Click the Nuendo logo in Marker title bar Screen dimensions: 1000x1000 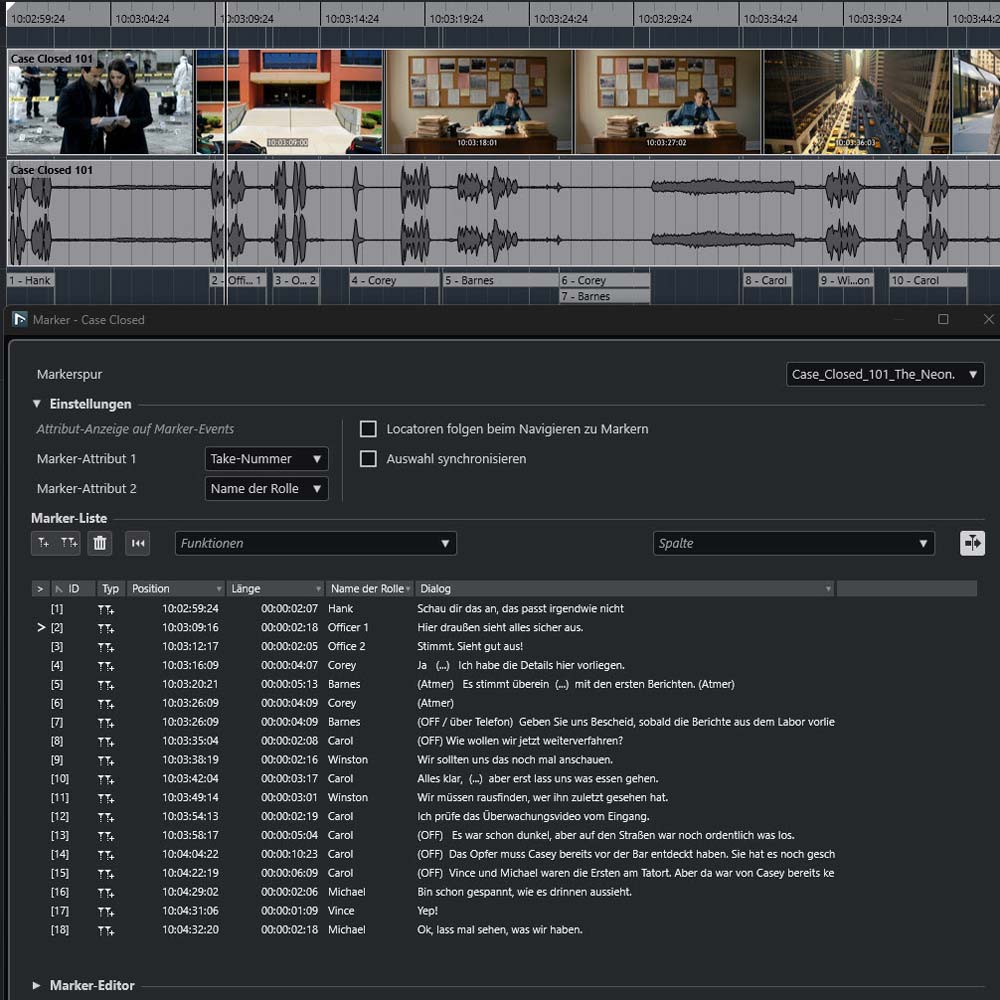pyautogui.click(x=20, y=320)
